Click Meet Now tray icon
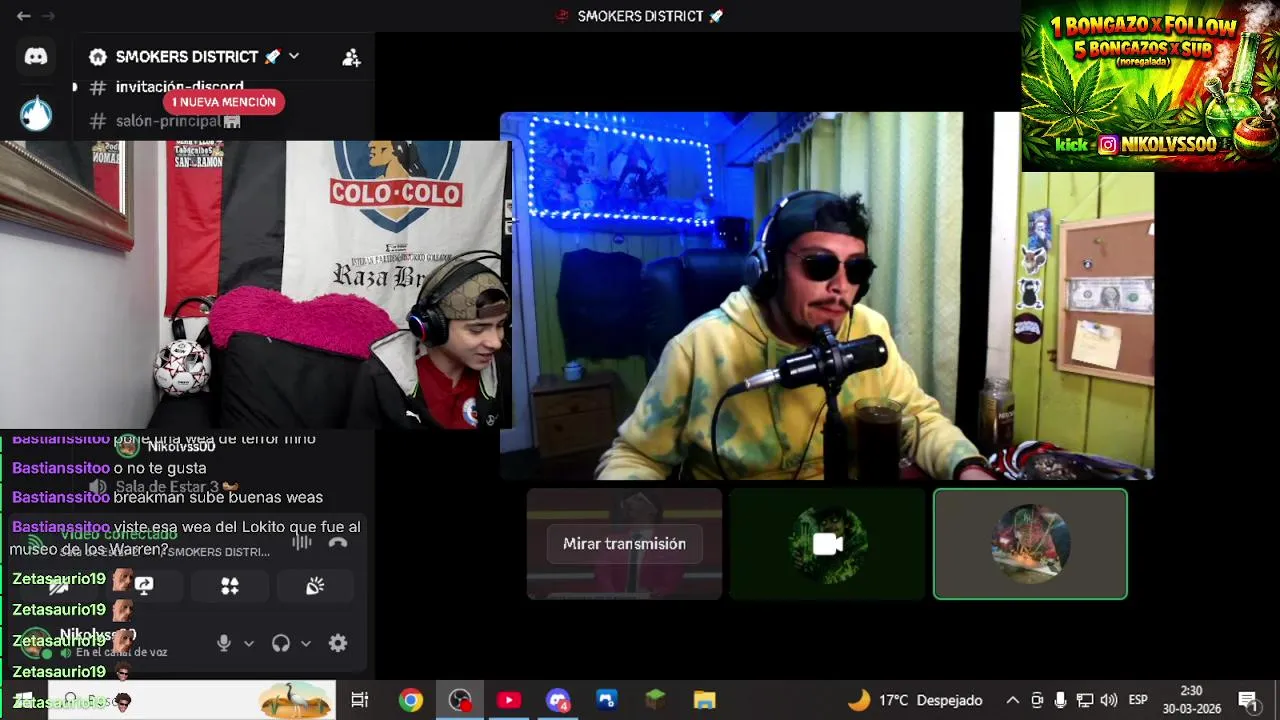The width and height of the screenshot is (1280, 720). [x=1037, y=700]
